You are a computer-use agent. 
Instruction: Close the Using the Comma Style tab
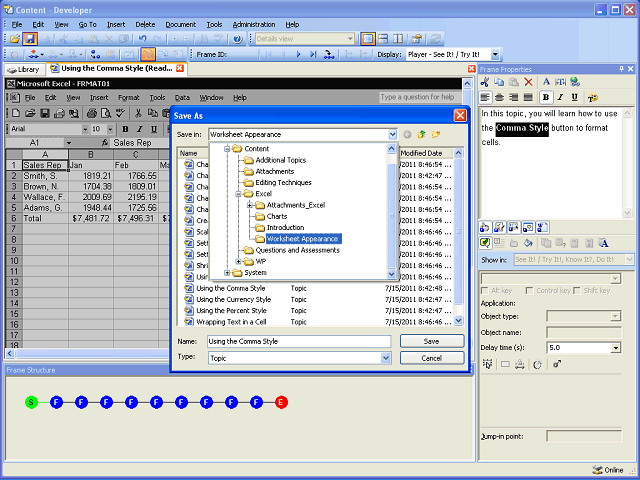(x=180, y=69)
